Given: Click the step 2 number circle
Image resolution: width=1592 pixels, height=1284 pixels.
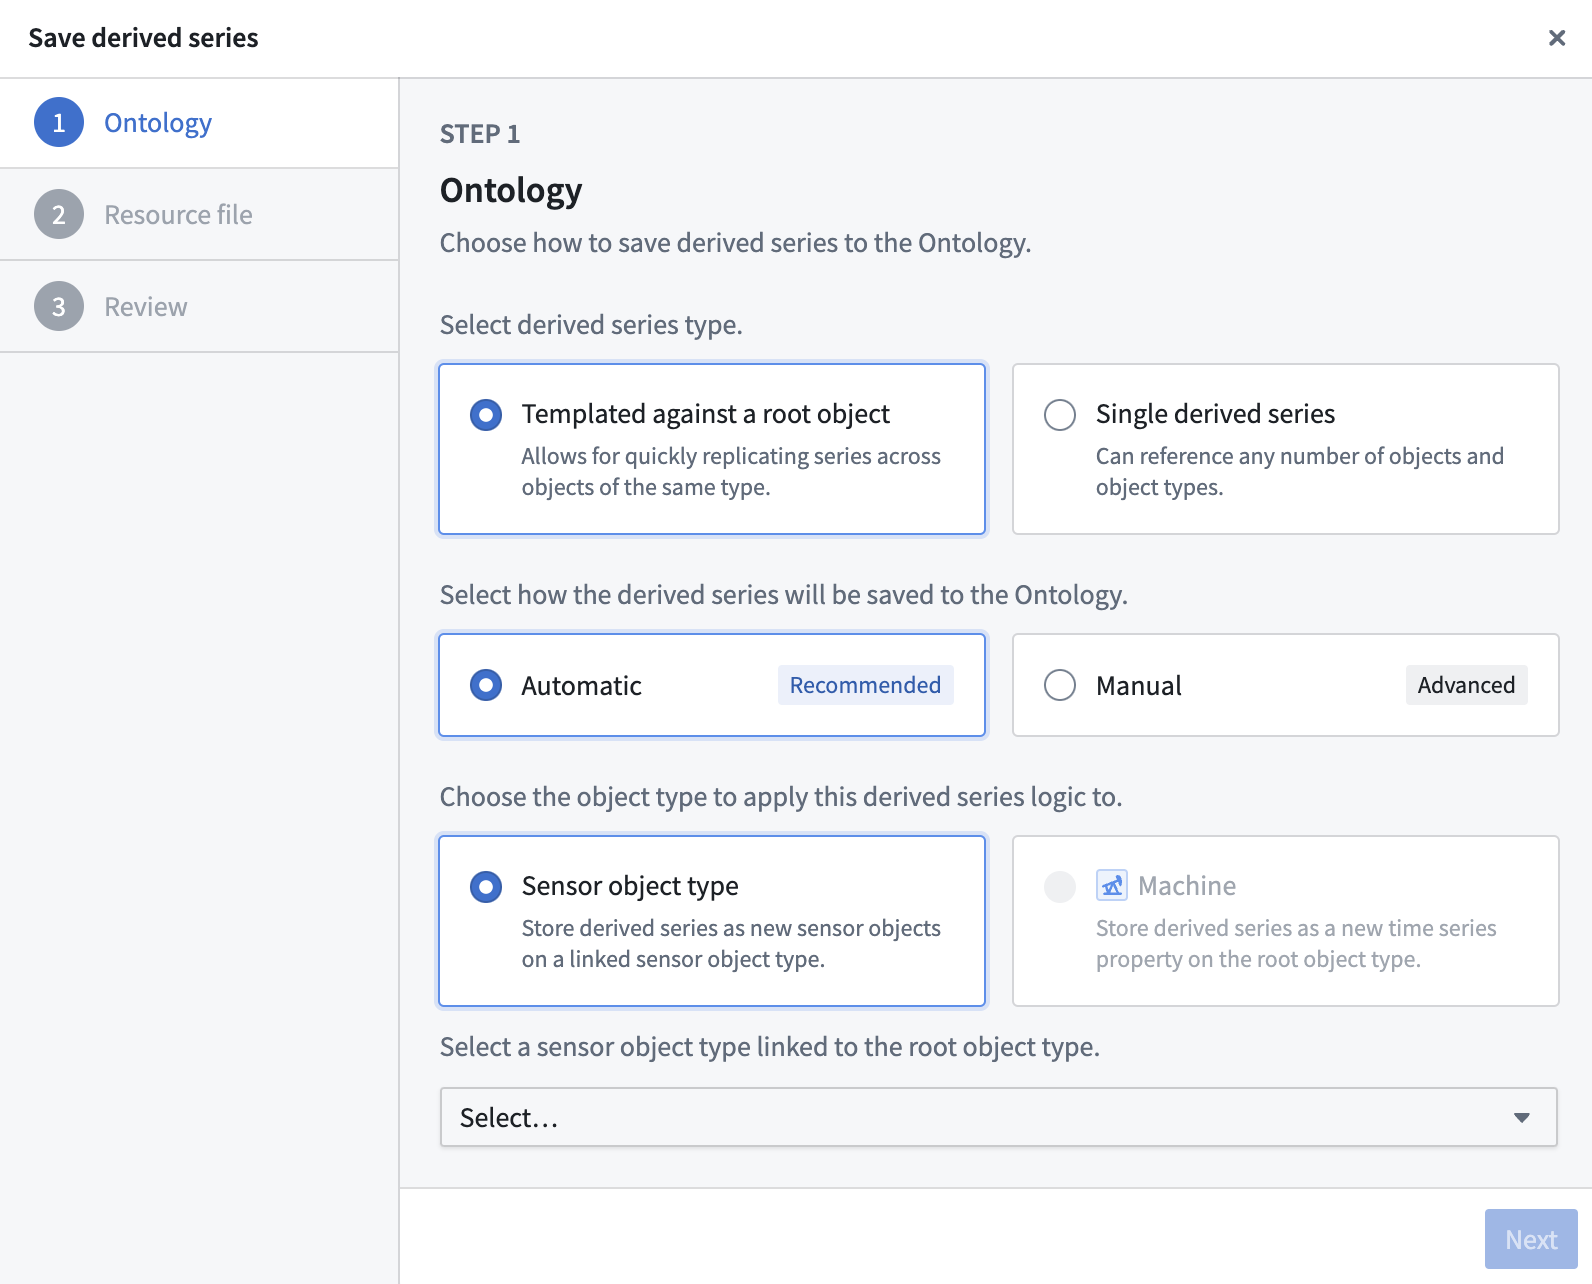Looking at the screenshot, I should [x=59, y=215].
